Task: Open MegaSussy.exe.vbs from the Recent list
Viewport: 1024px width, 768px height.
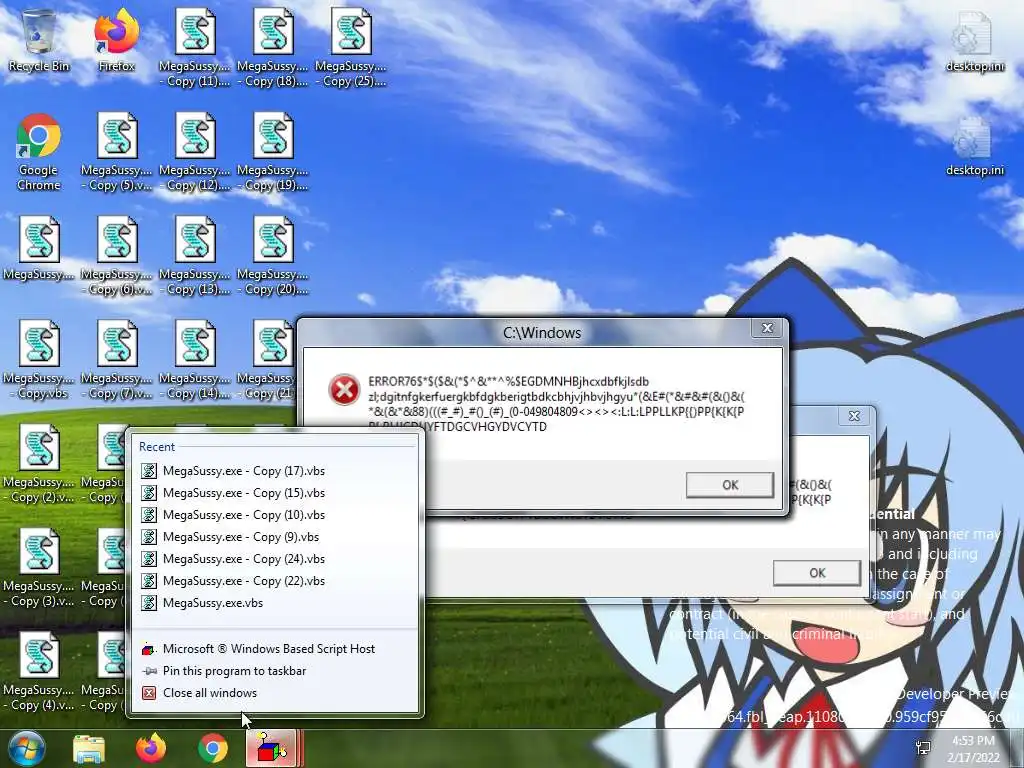Action: click(275, 603)
